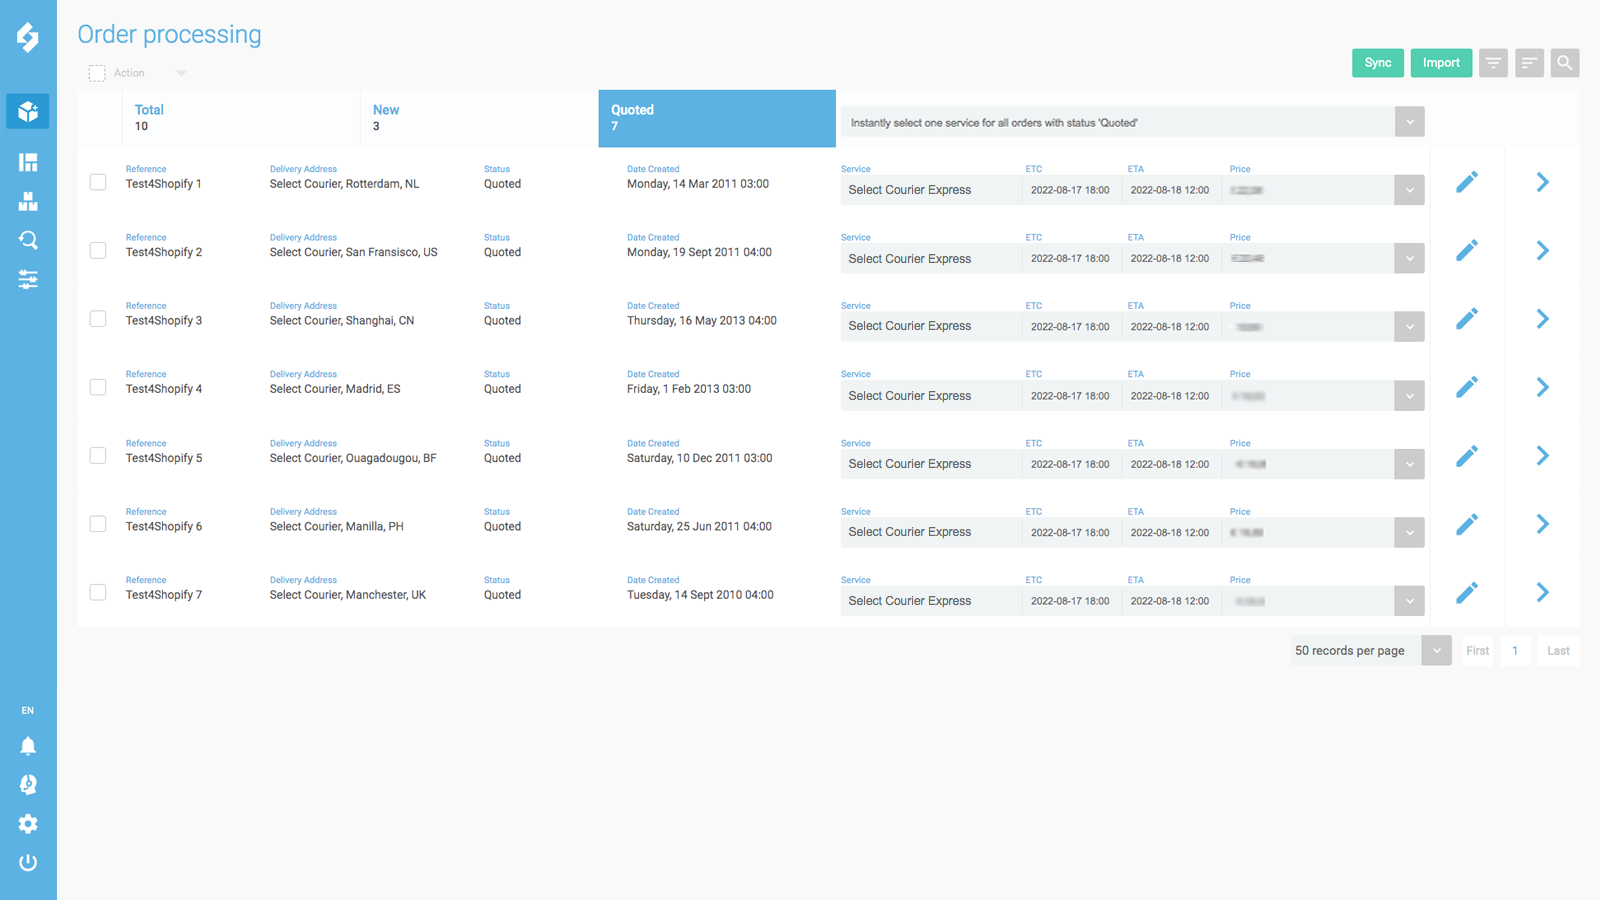The image size is (1600, 900).
Task: Open the dashboard layout icon in sidebar
Action: (28, 162)
